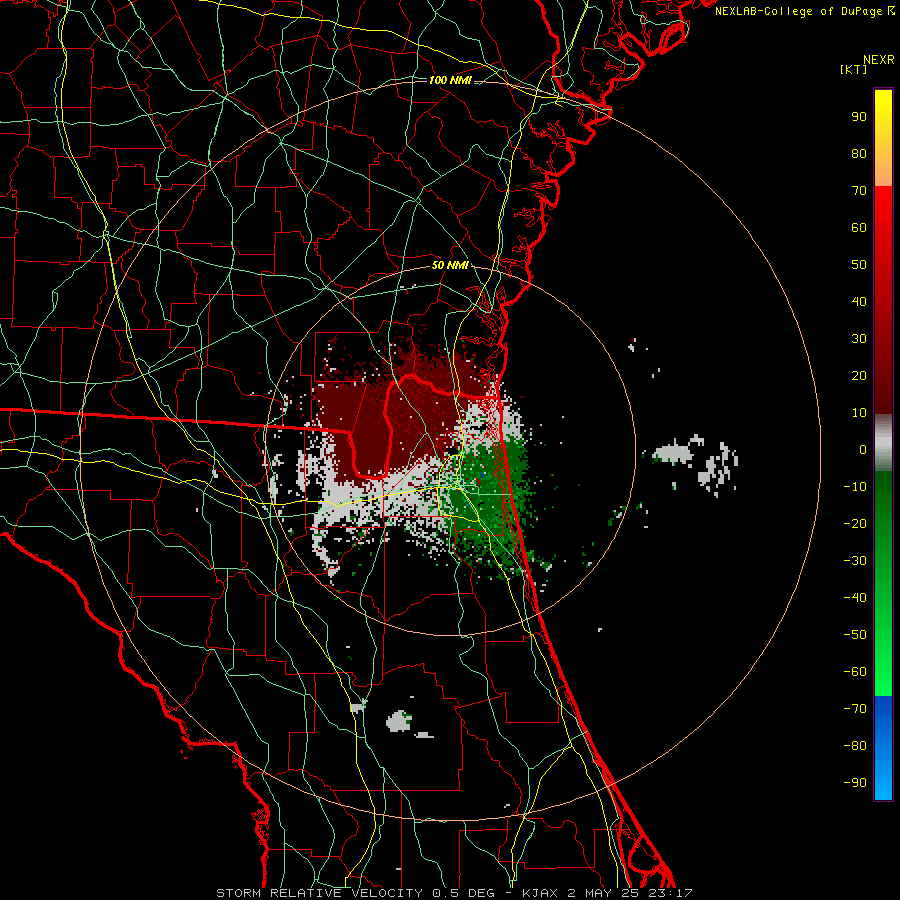The height and width of the screenshot is (900, 900).
Task: Click the 80 value on velocity scale
Action: 859,154
